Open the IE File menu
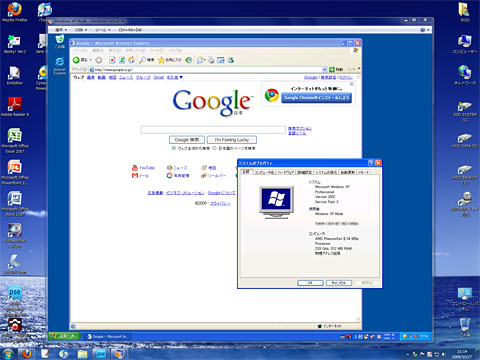480x360 pixels. (x=80, y=50)
